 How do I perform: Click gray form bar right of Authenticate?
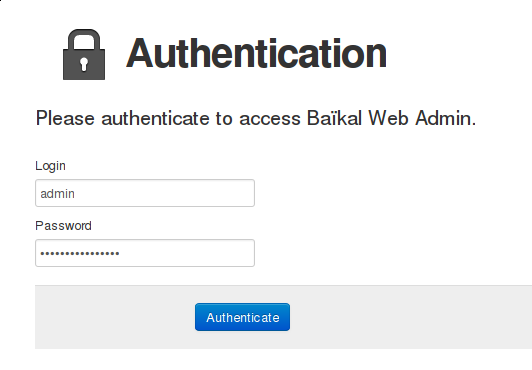[x=411, y=317]
